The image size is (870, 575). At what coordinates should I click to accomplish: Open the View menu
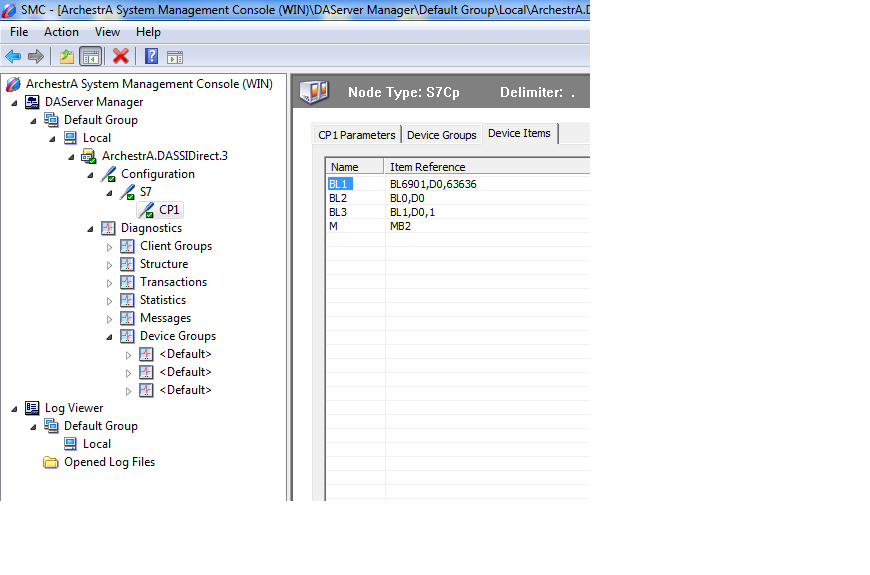click(x=107, y=32)
